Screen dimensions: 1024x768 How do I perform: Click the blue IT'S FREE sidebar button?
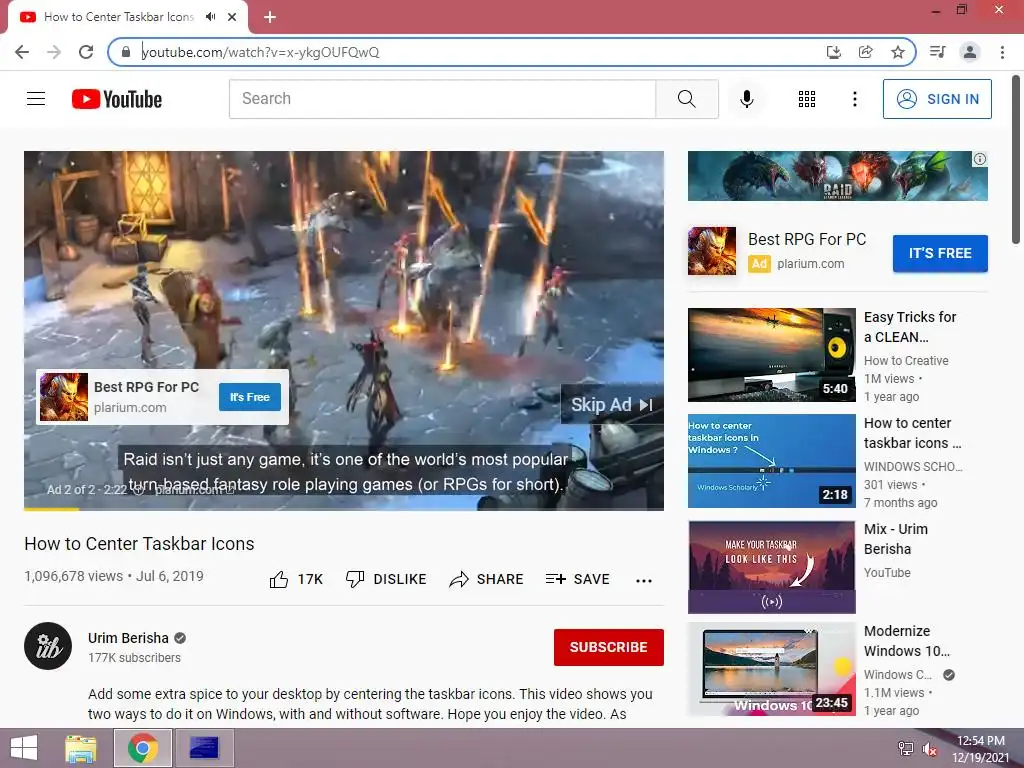[940, 253]
